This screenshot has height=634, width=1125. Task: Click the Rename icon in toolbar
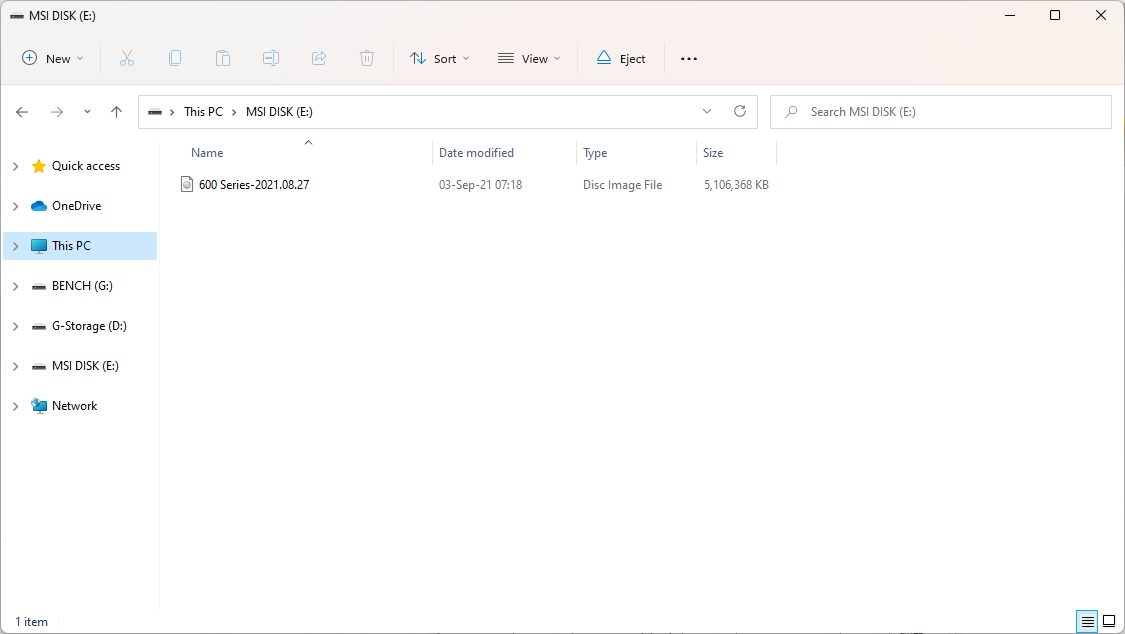(x=270, y=59)
